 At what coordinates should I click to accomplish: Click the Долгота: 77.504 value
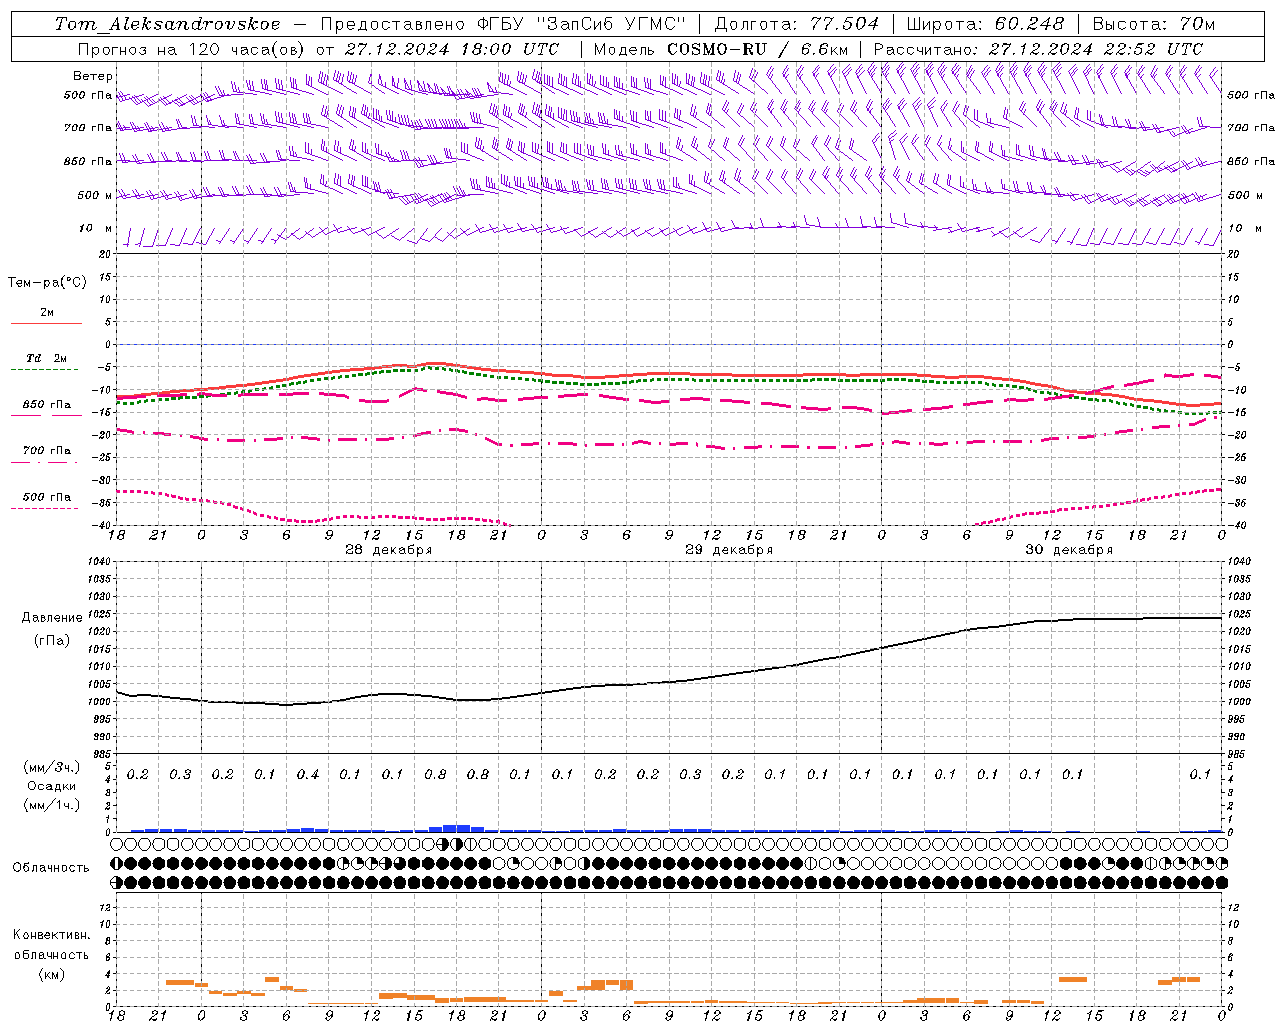[797, 24]
